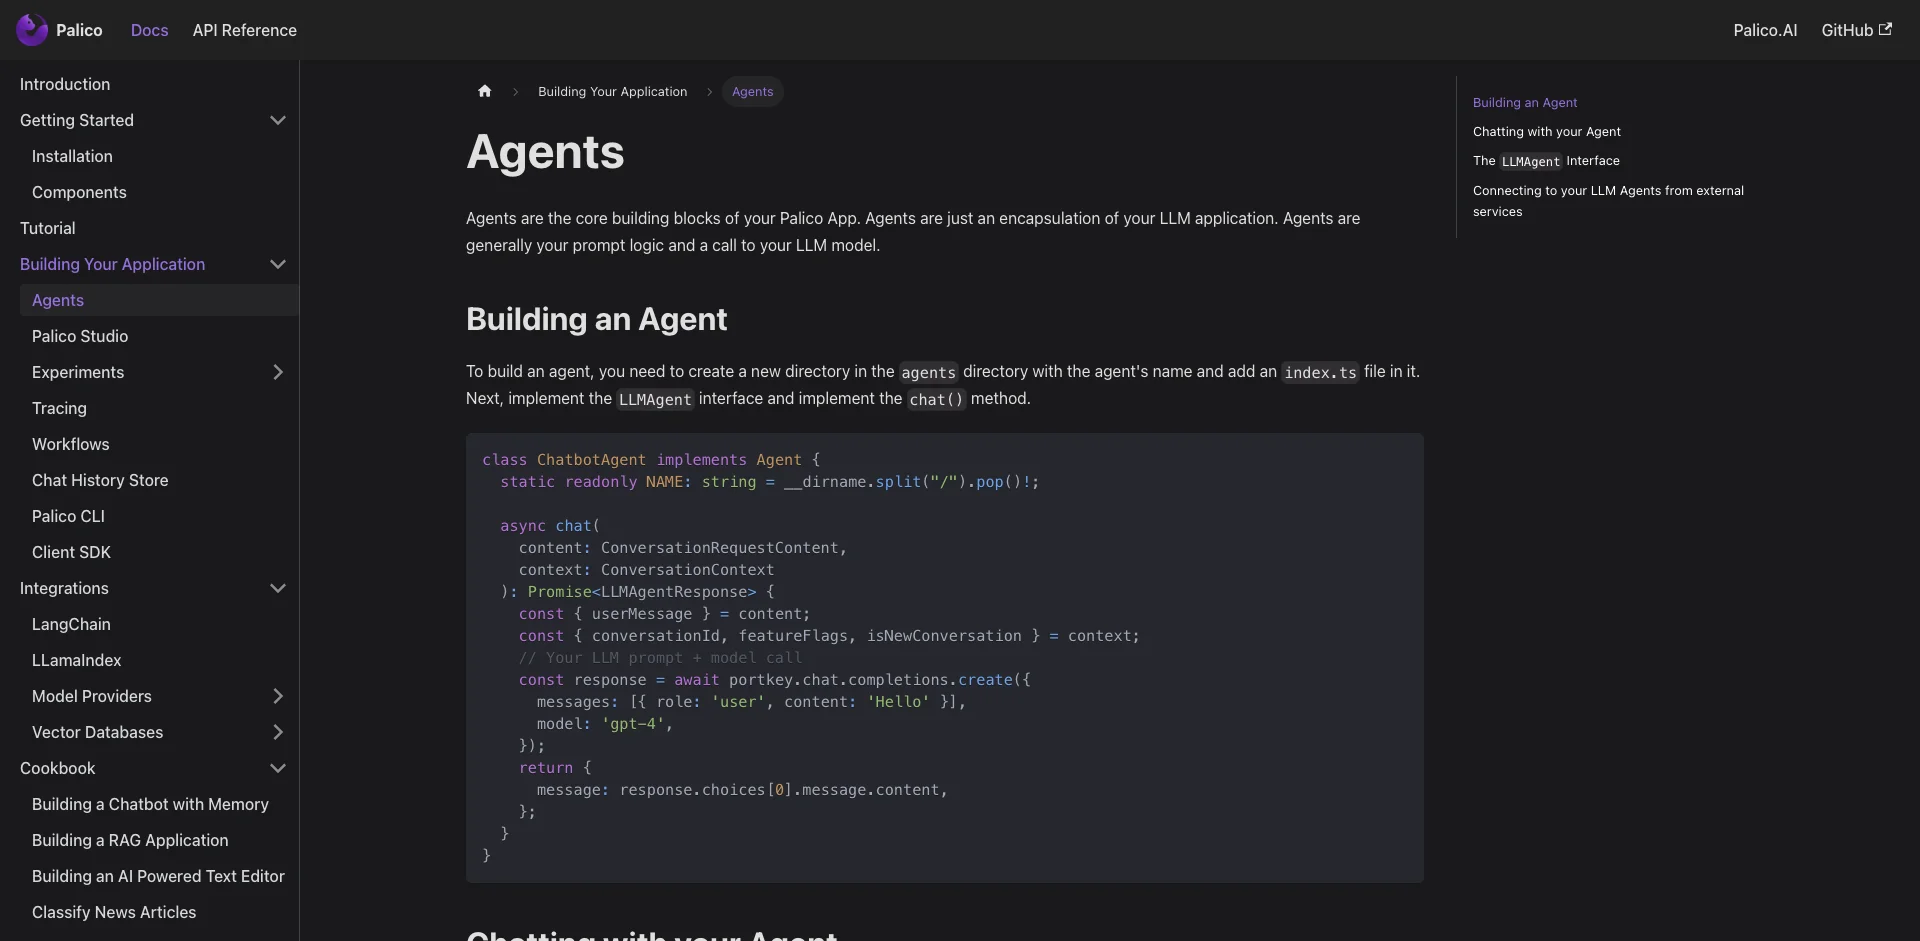This screenshot has width=1920, height=941.
Task: Open the Palico CLI page
Action: (x=68, y=516)
